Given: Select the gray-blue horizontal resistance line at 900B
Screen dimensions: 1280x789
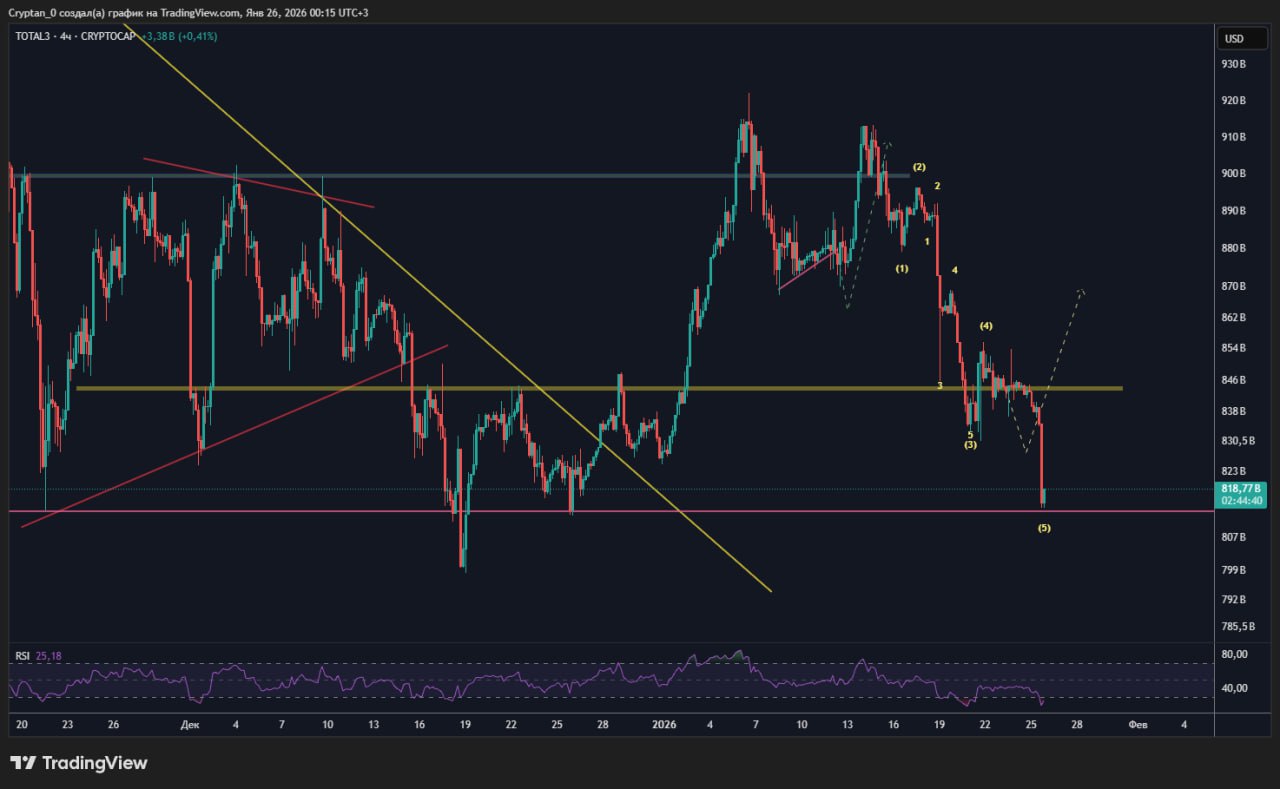Looking at the screenshot, I should (x=500, y=176).
